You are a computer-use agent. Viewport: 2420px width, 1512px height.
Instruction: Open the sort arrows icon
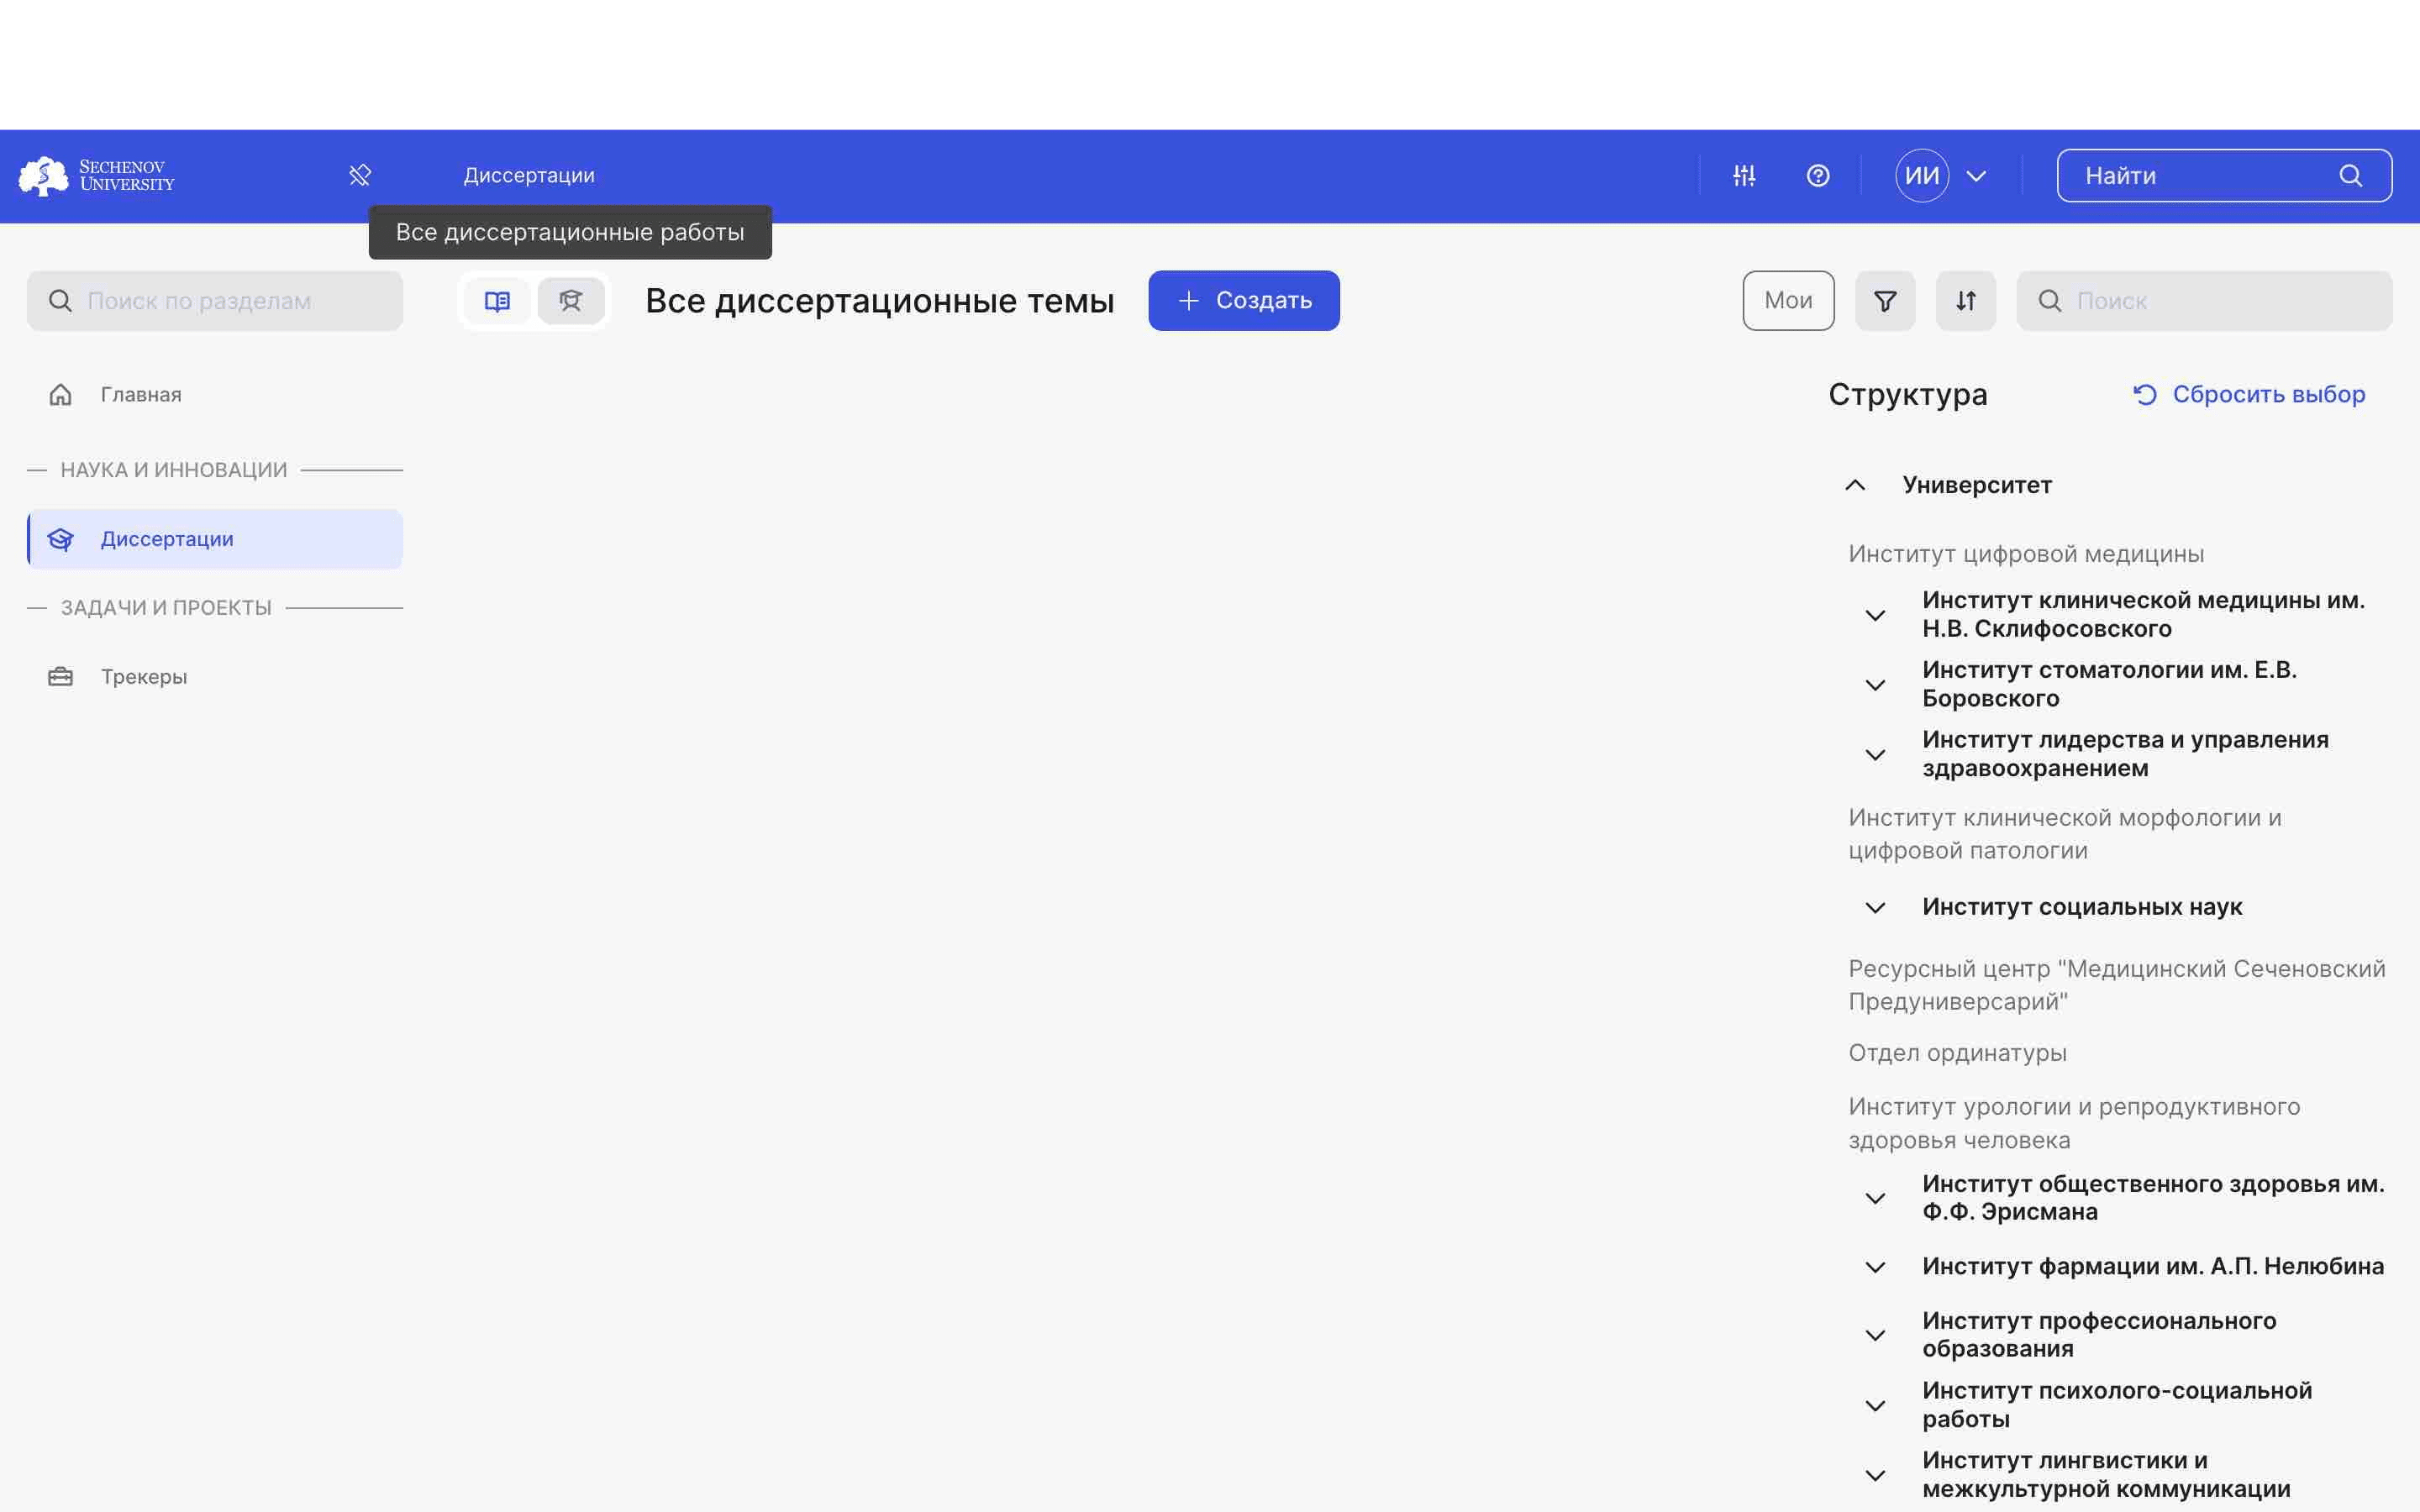point(1966,301)
